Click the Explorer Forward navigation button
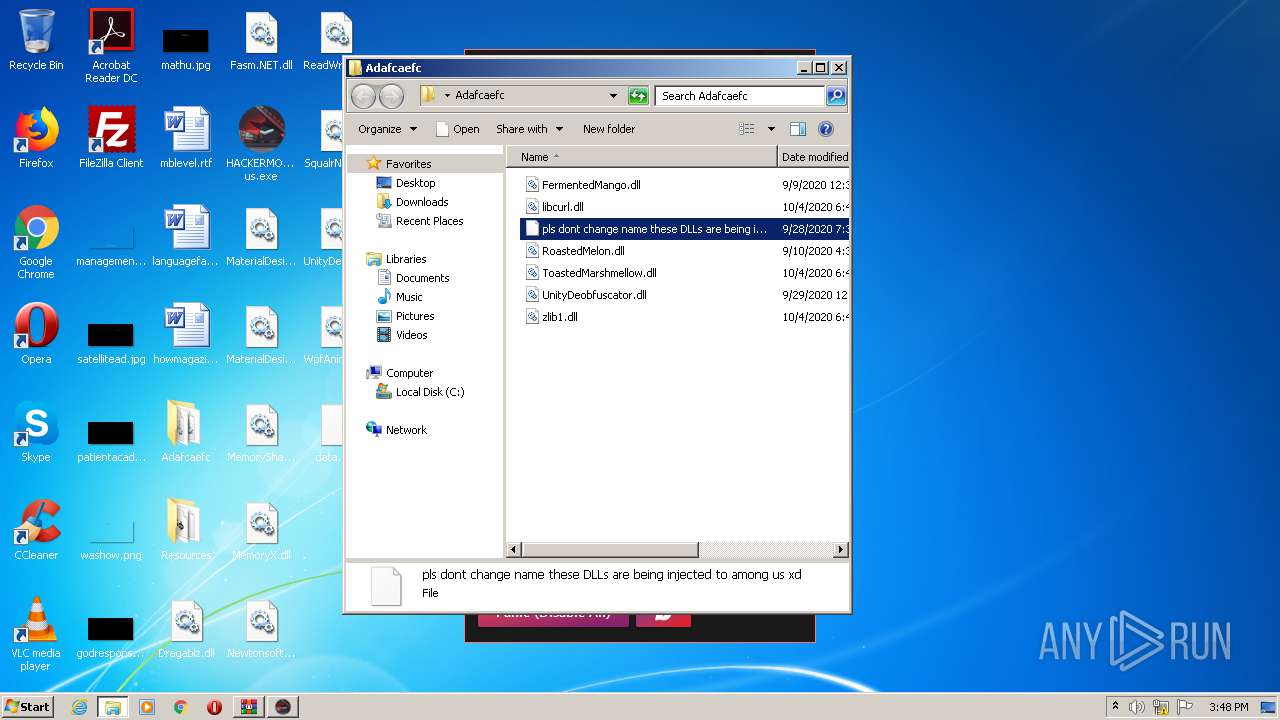The height and width of the screenshot is (720, 1280). [x=391, y=96]
